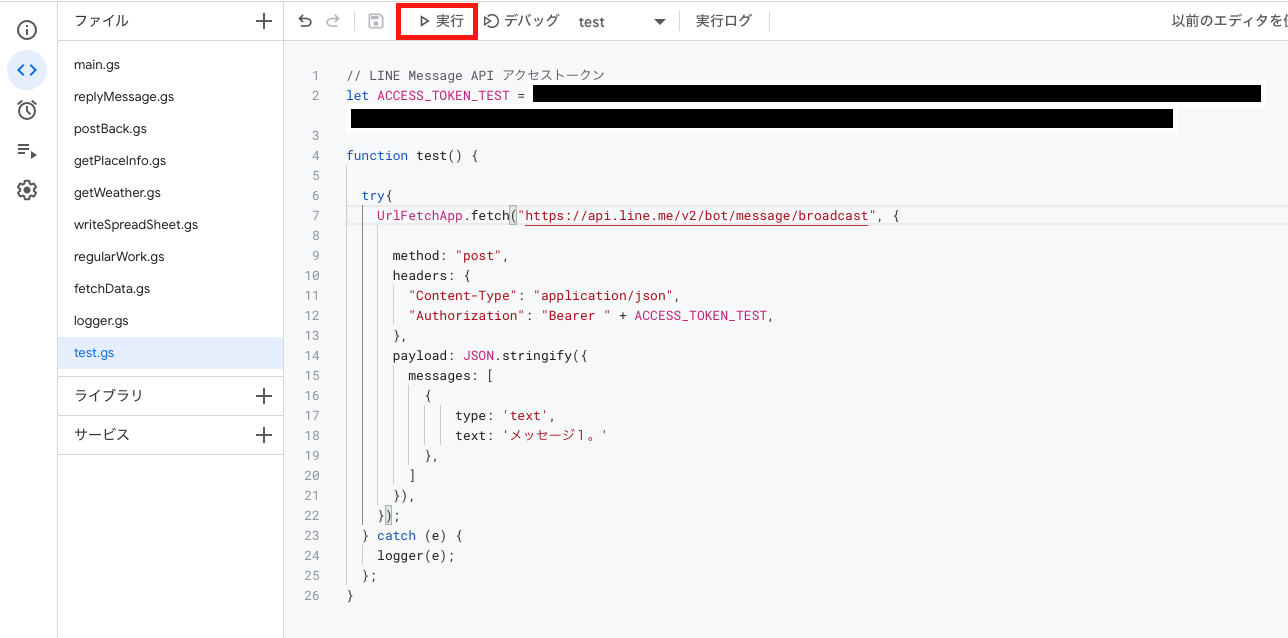Open the 実行ログ execution log
The width and height of the screenshot is (1288, 638).
(724, 21)
